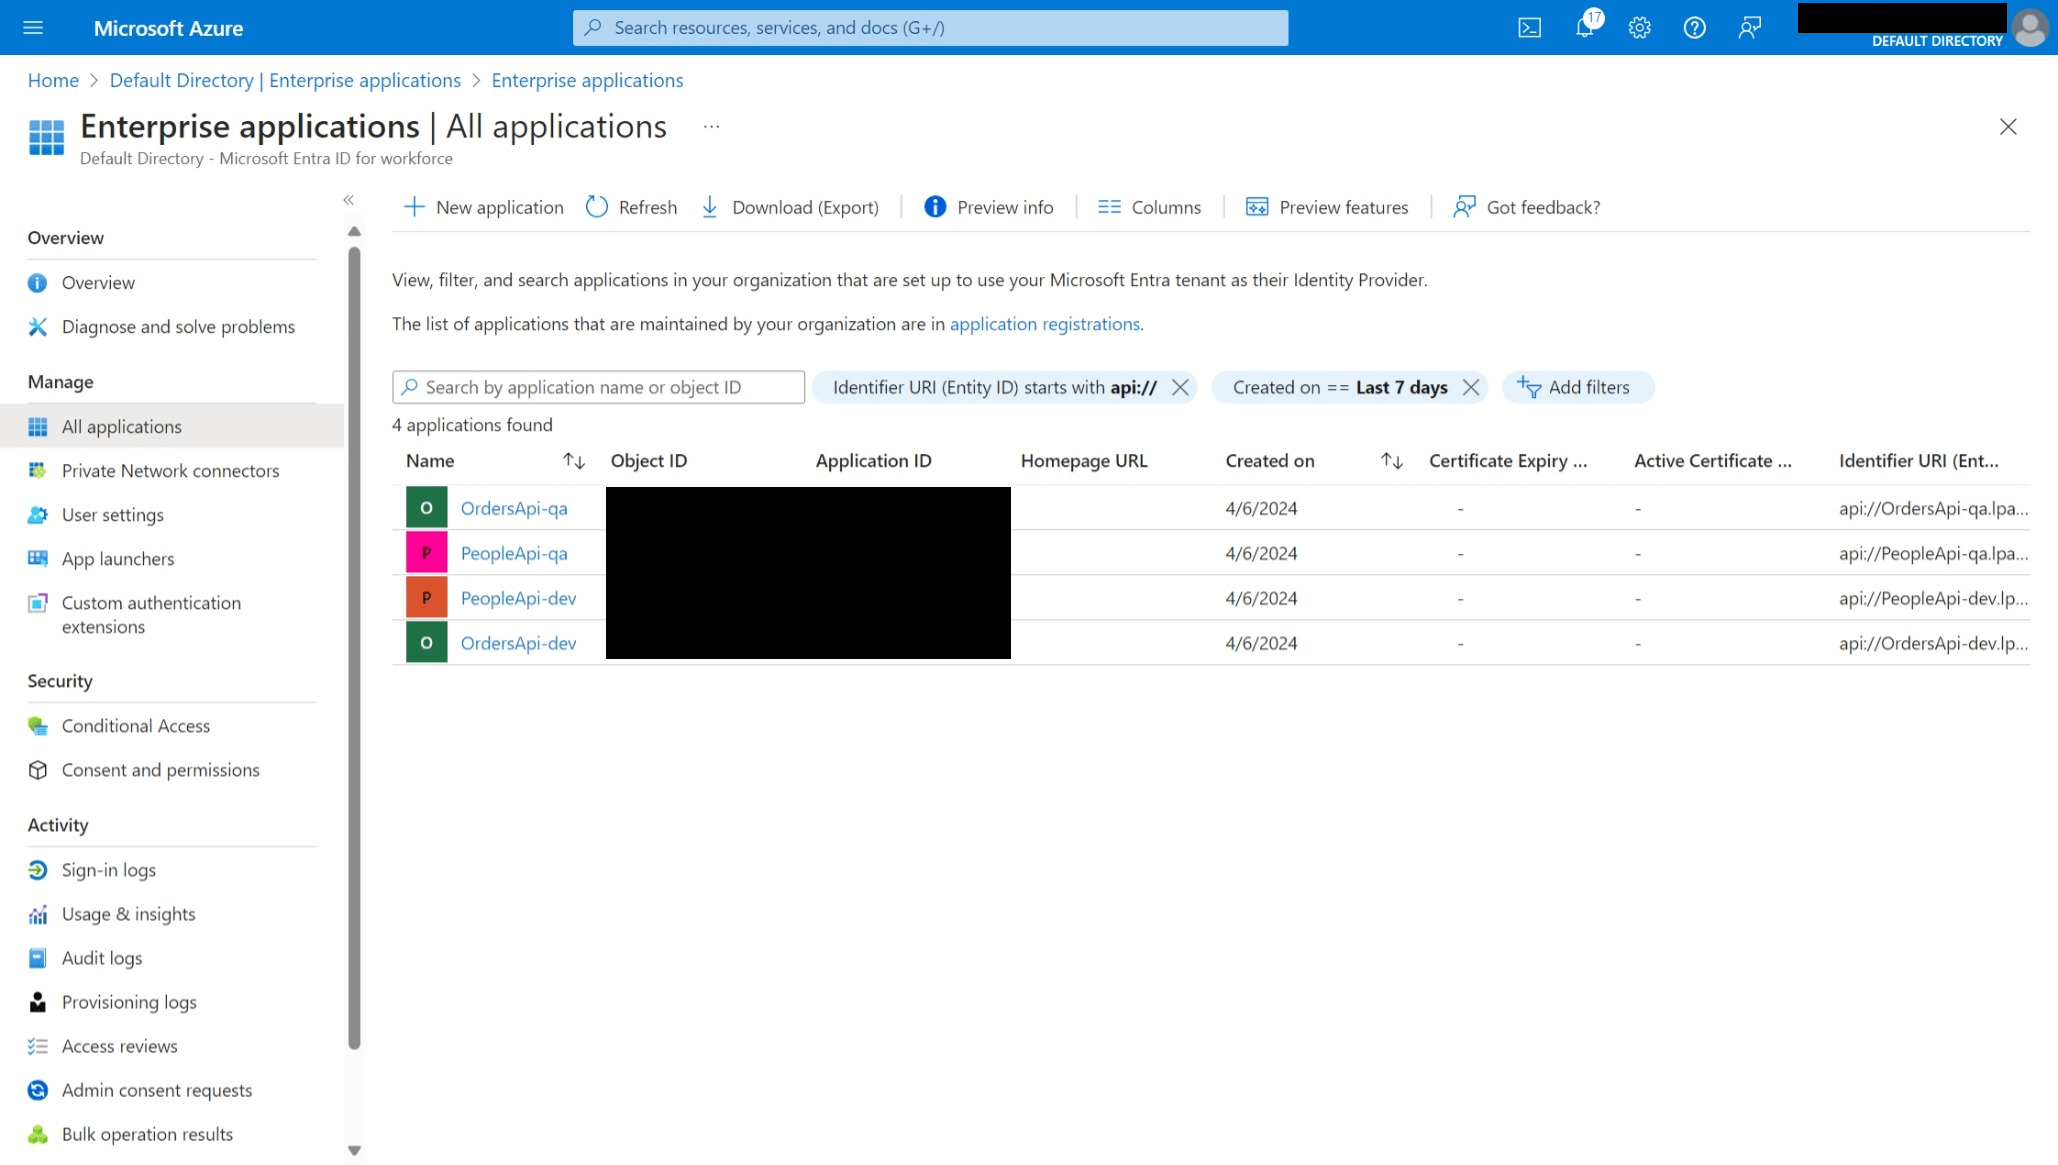Screen dimensions: 2058x1165
Task: Click Add filters
Action: coord(1577,387)
